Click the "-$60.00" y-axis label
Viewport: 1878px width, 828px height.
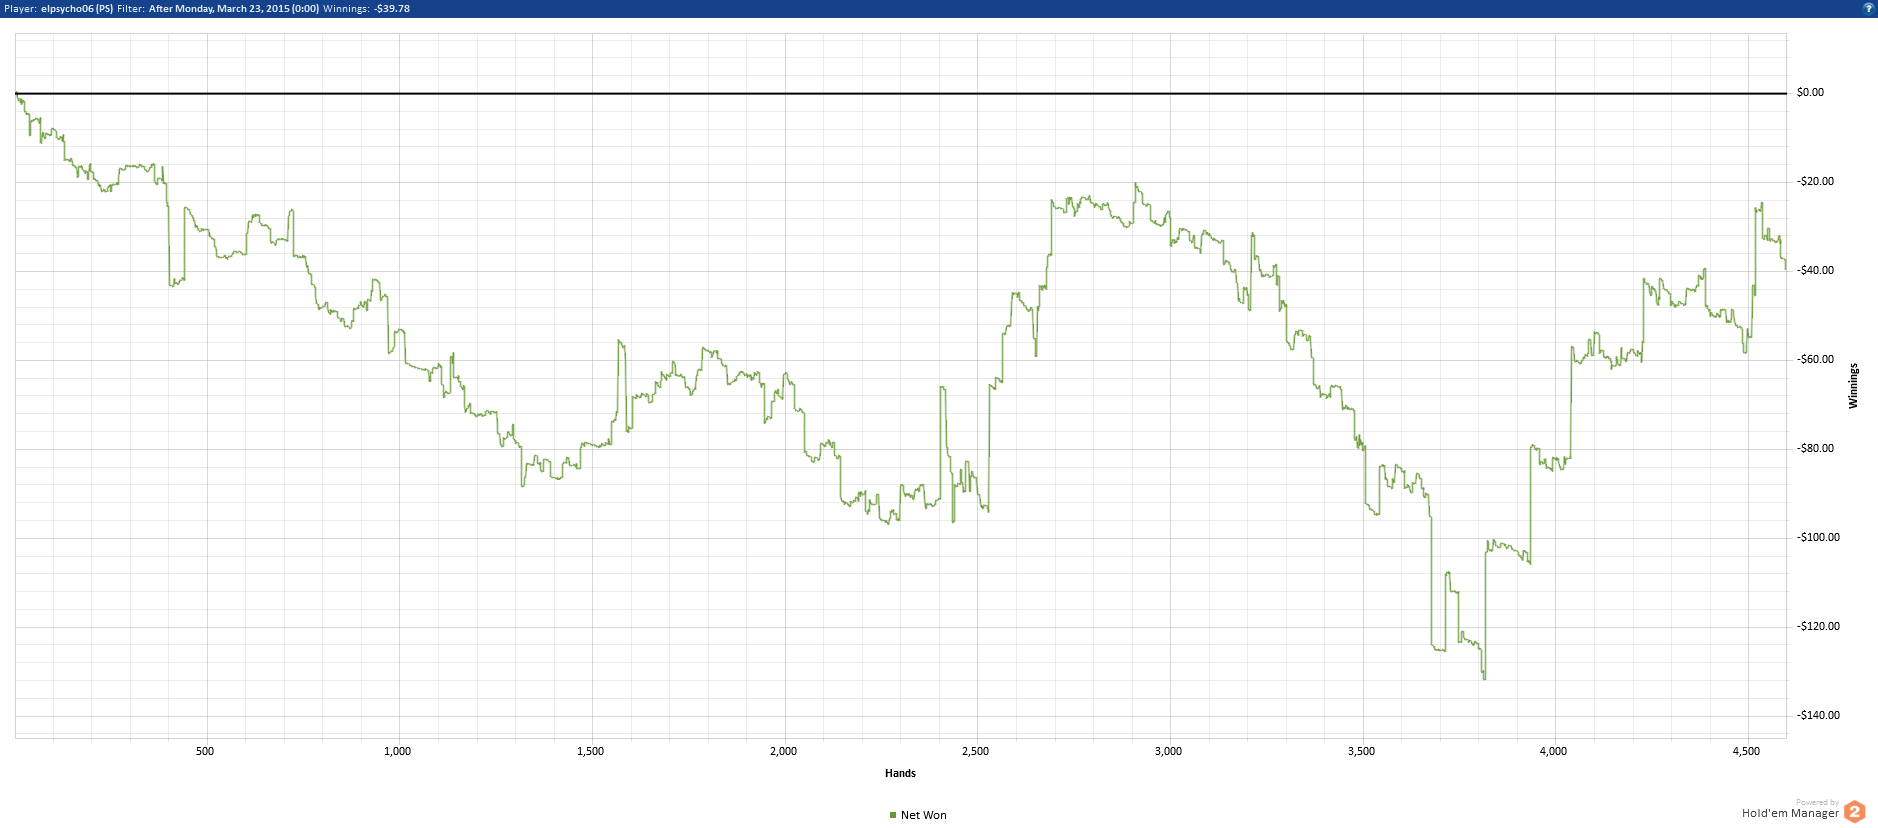coord(1815,360)
